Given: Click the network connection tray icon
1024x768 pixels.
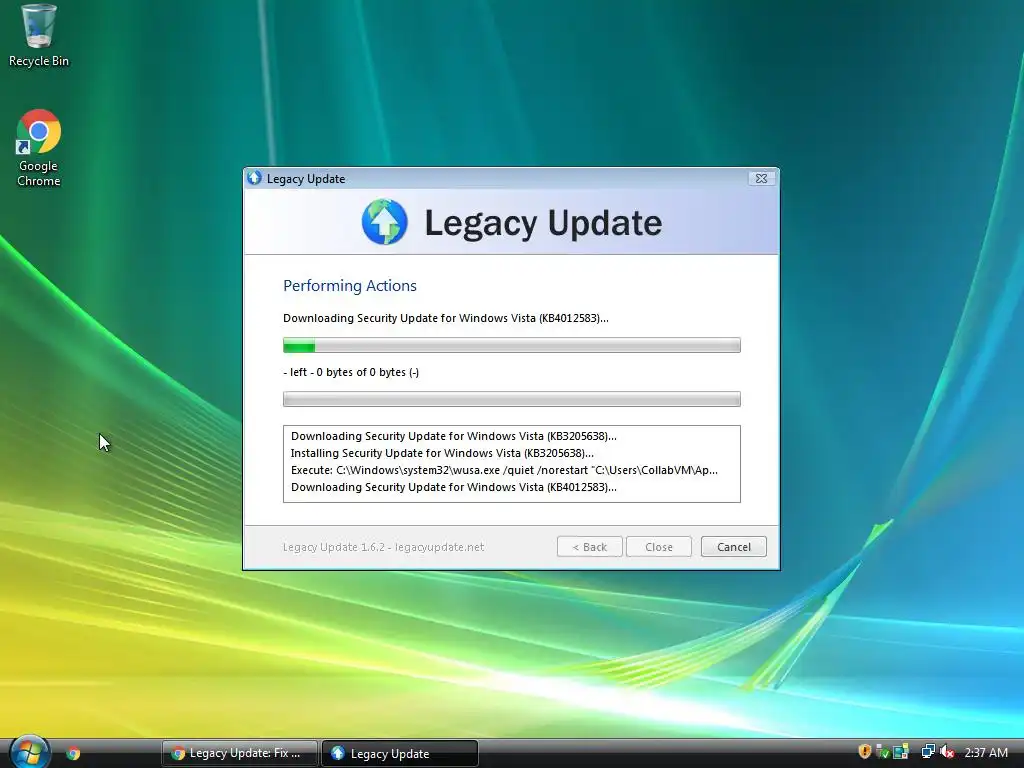Looking at the screenshot, I should click(x=928, y=752).
